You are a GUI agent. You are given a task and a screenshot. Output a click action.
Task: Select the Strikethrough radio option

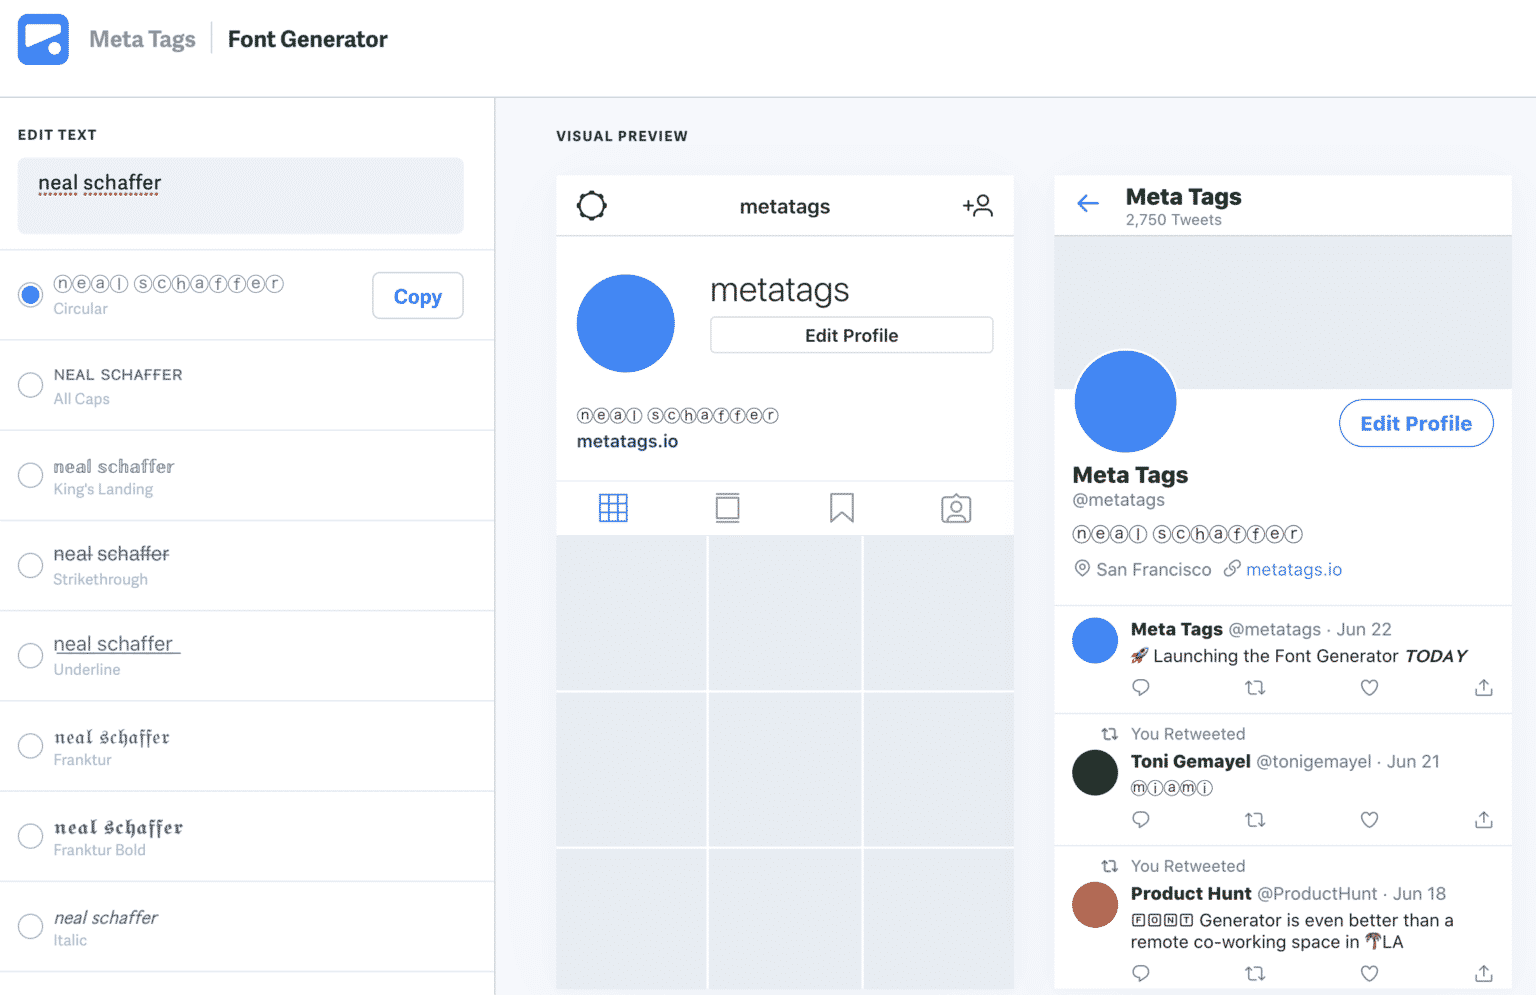coord(31,565)
